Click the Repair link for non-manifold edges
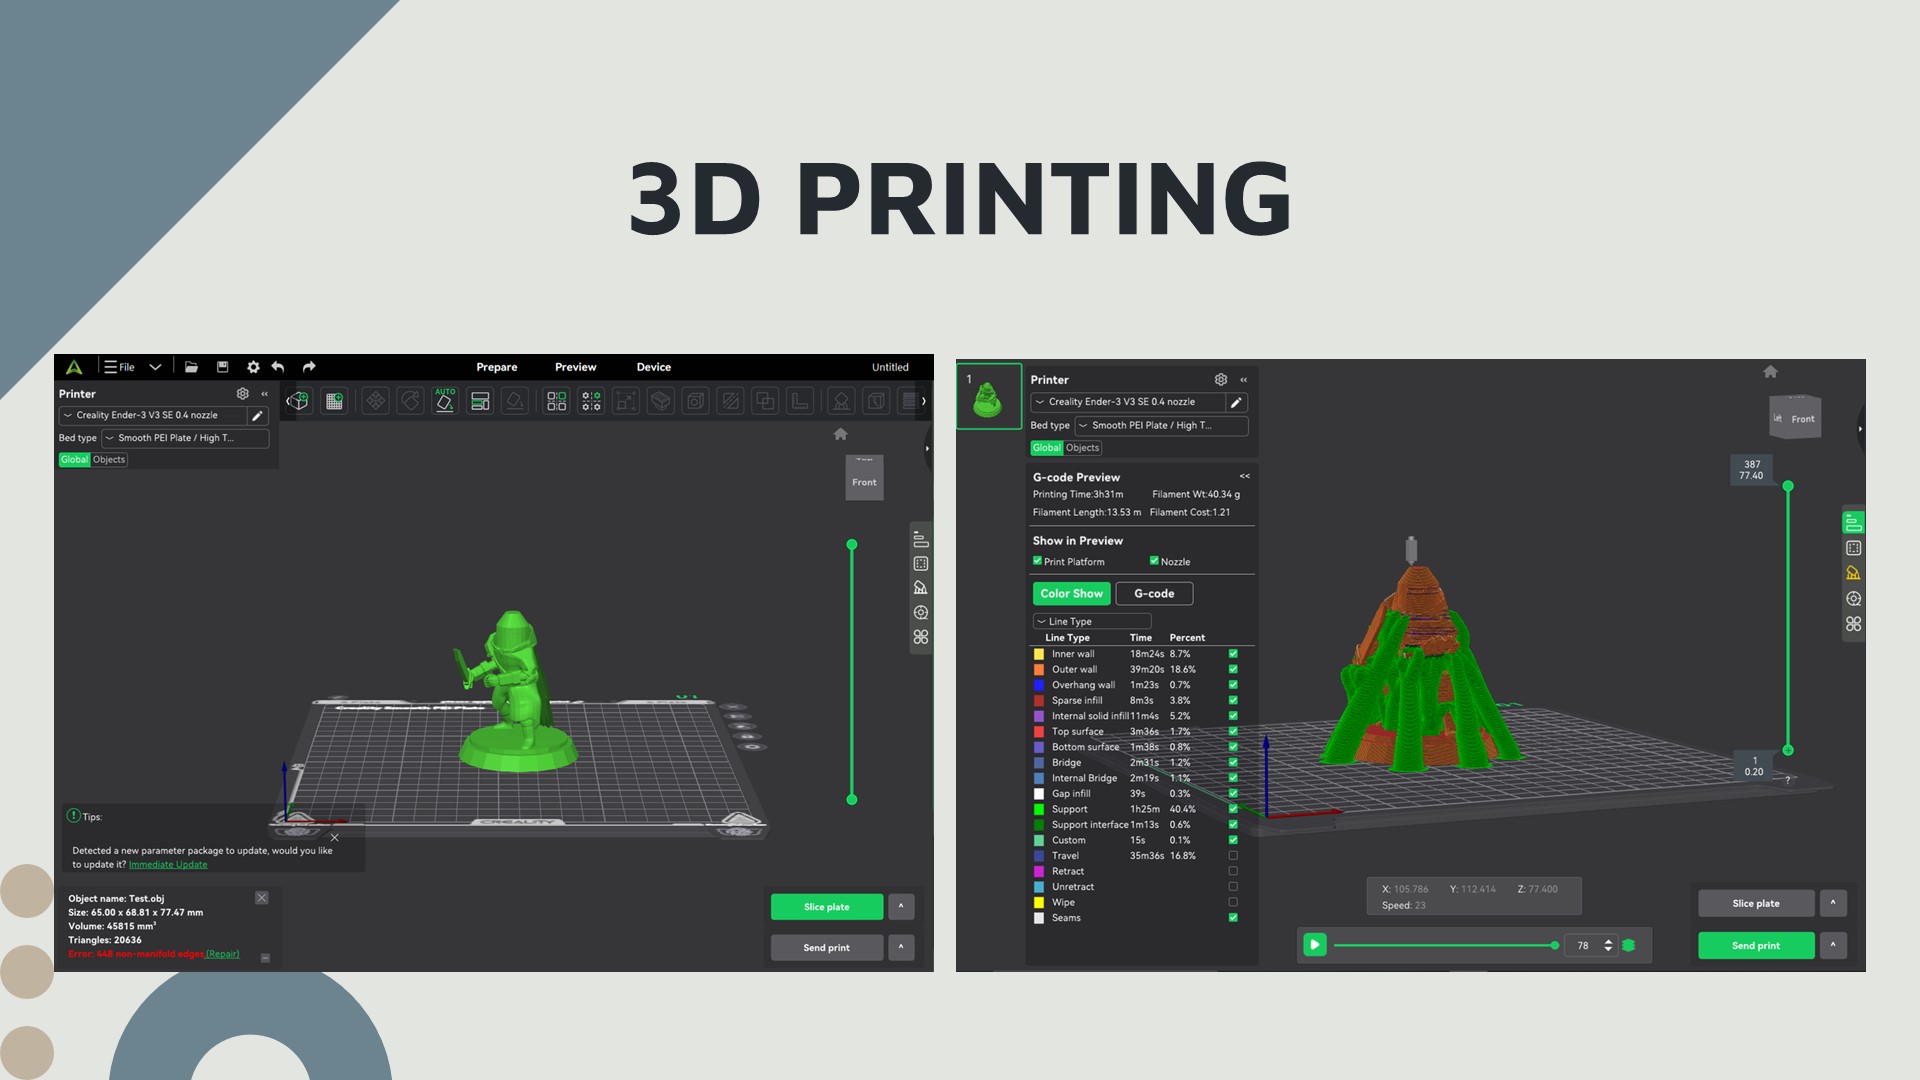The height and width of the screenshot is (1080, 1920). (223, 954)
